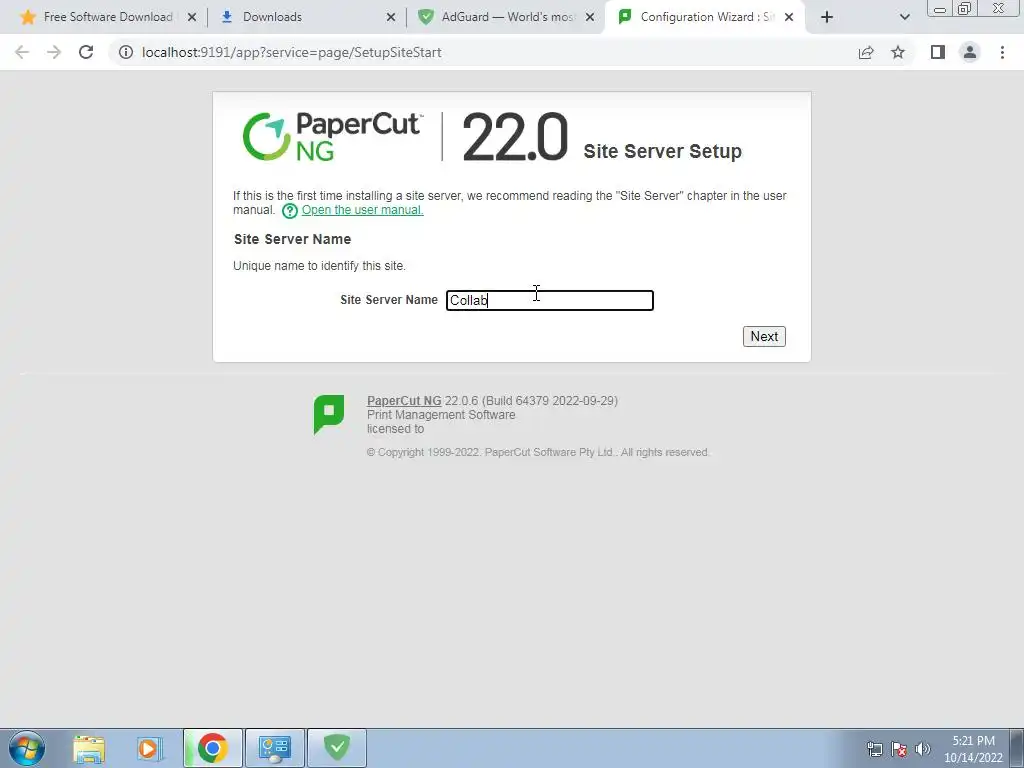Click the download arrow favicon on Downloads tab
Viewport: 1024px width, 768px height.
pyautogui.click(x=227, y=17)
